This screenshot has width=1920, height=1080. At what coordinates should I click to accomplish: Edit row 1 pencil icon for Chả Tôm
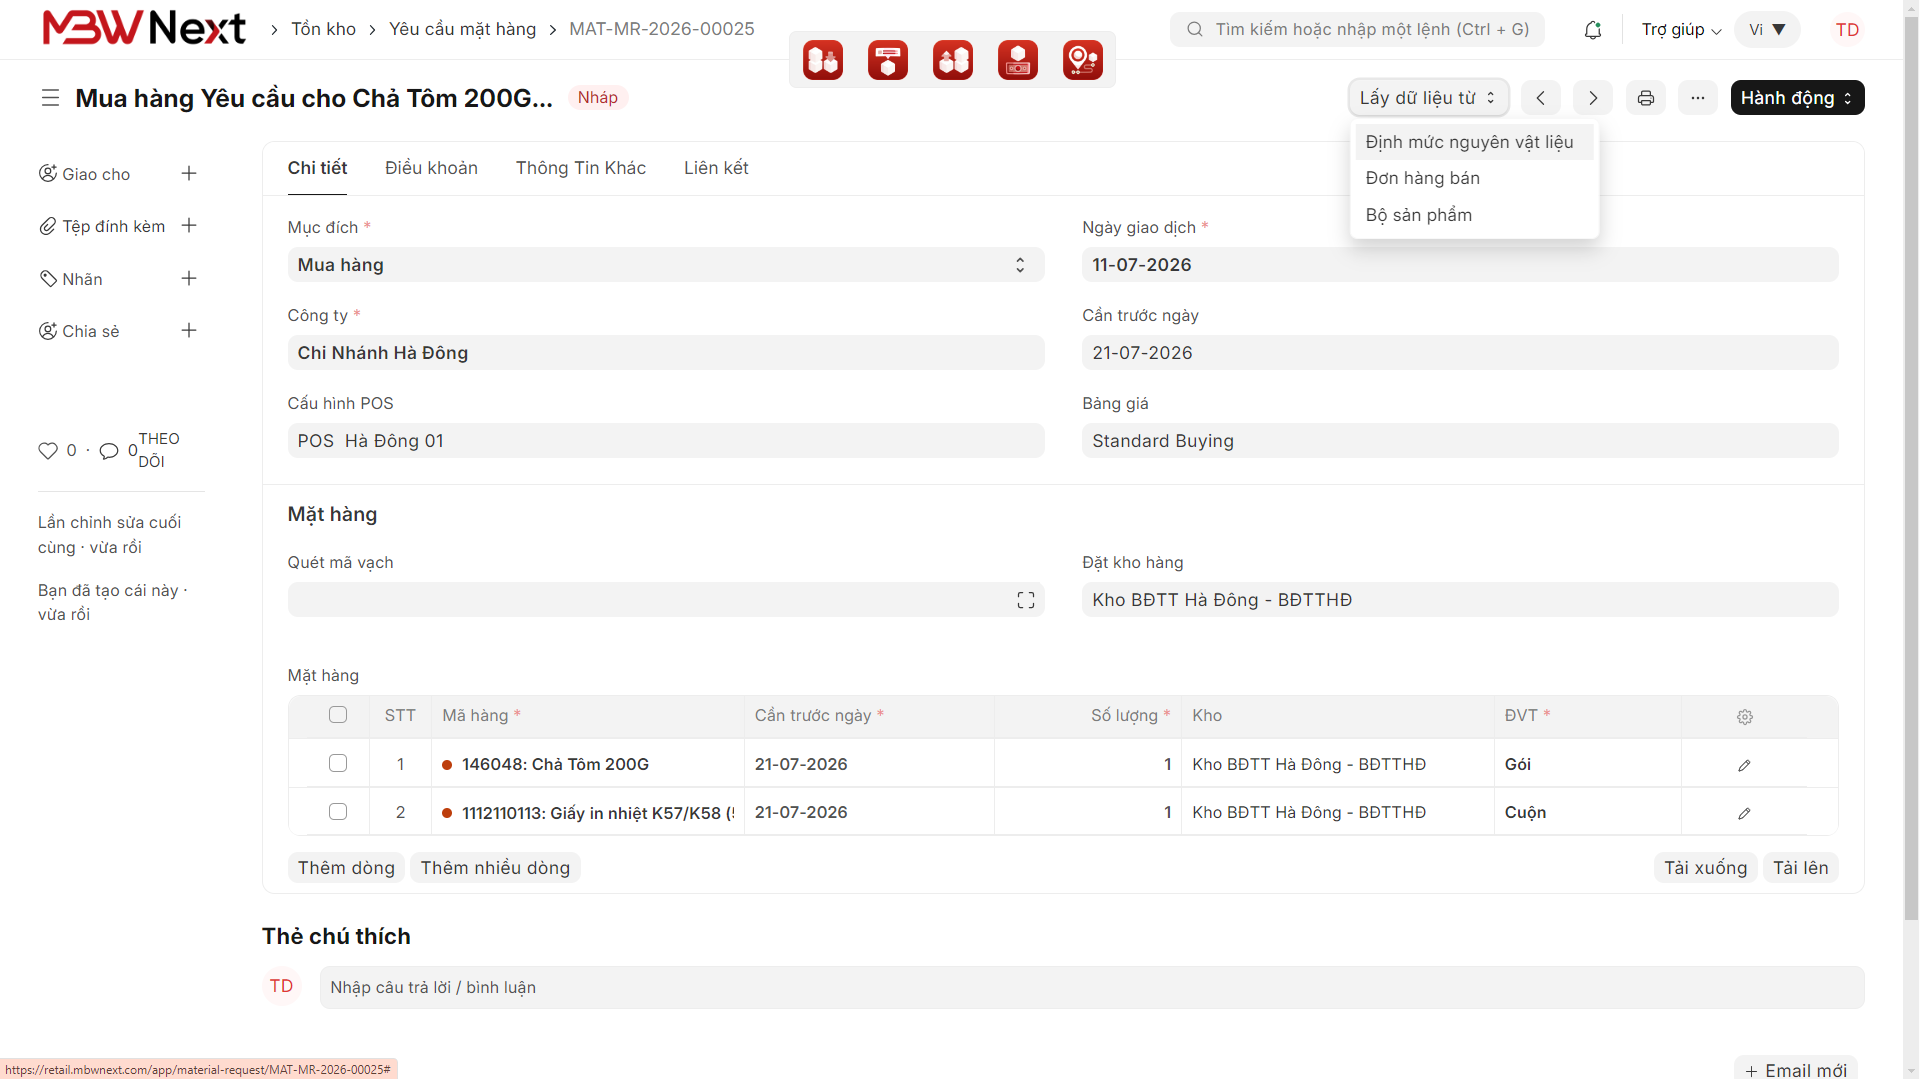click(x=1744, y=765)
